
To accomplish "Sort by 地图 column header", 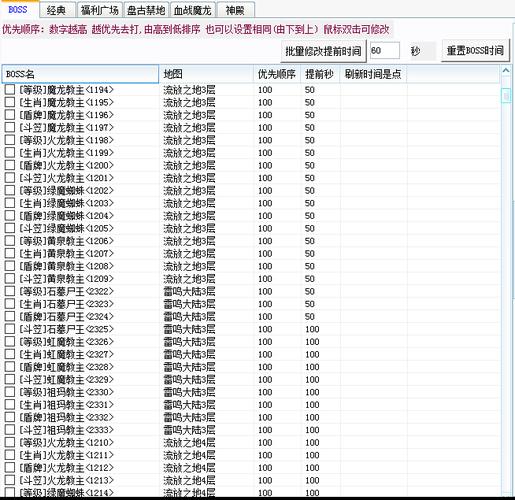I will click(x=206, y=74).
